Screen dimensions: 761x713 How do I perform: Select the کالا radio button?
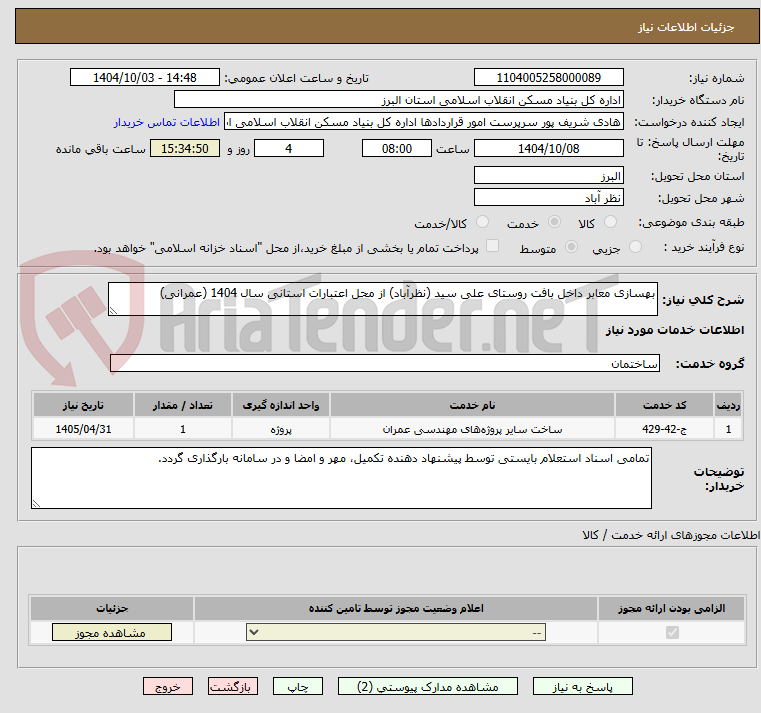tap(612, 223)
